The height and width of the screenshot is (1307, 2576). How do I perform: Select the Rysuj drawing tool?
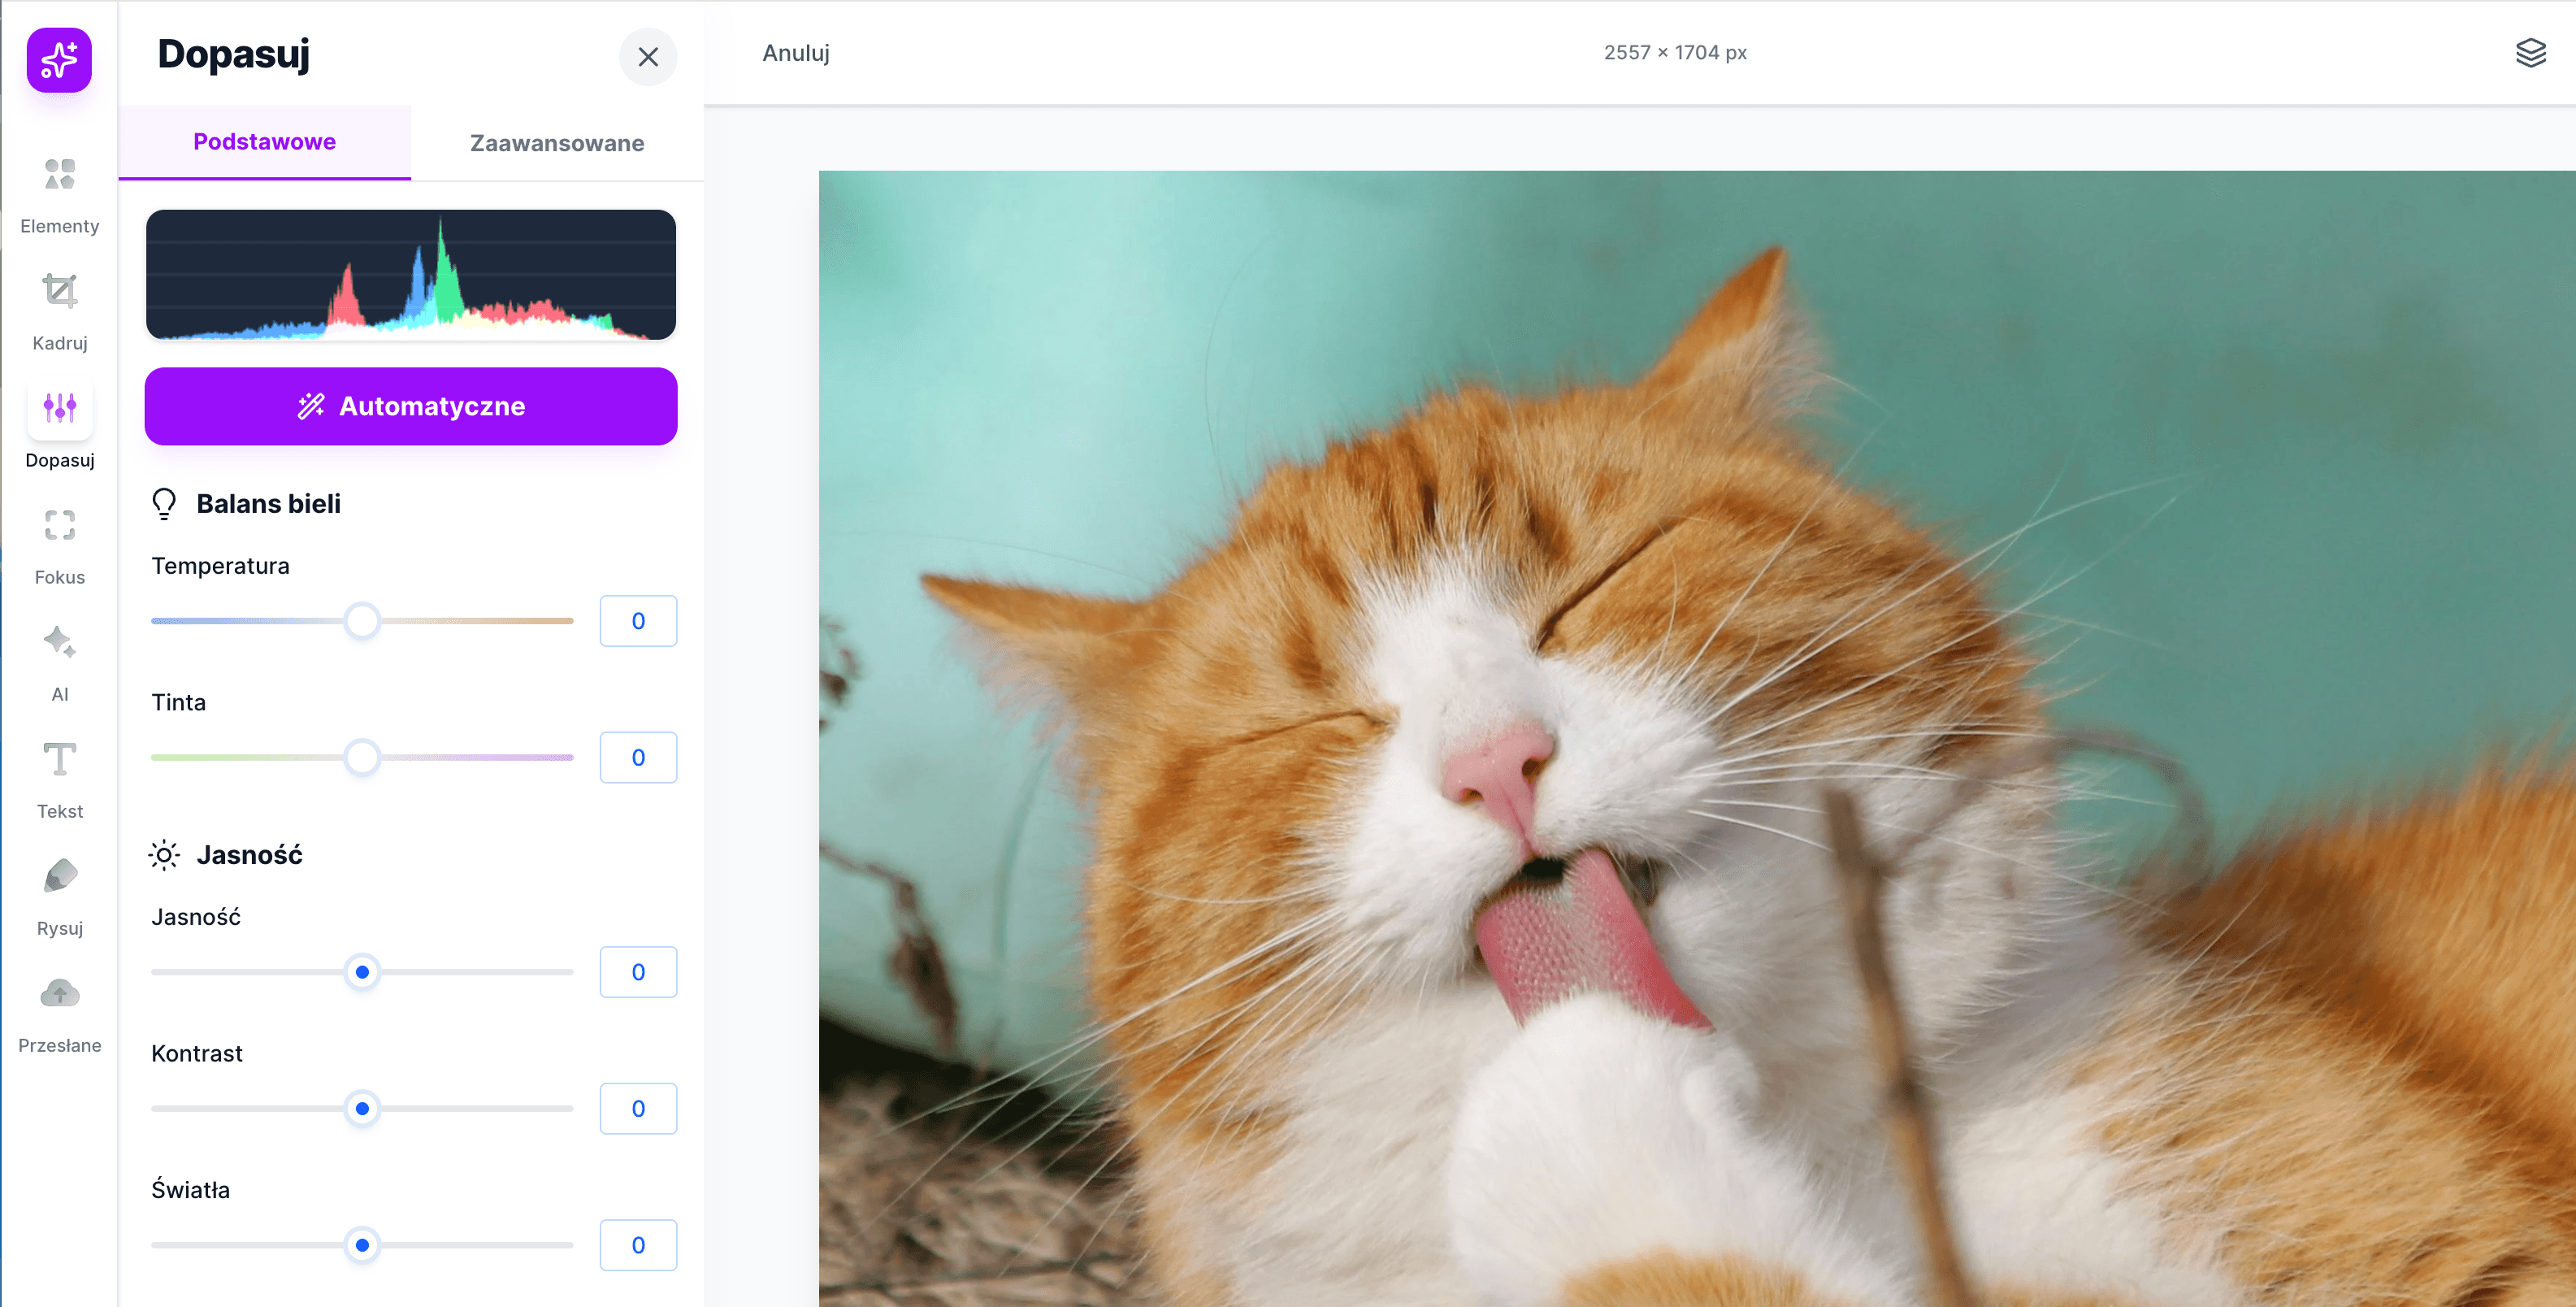point(59,877)
